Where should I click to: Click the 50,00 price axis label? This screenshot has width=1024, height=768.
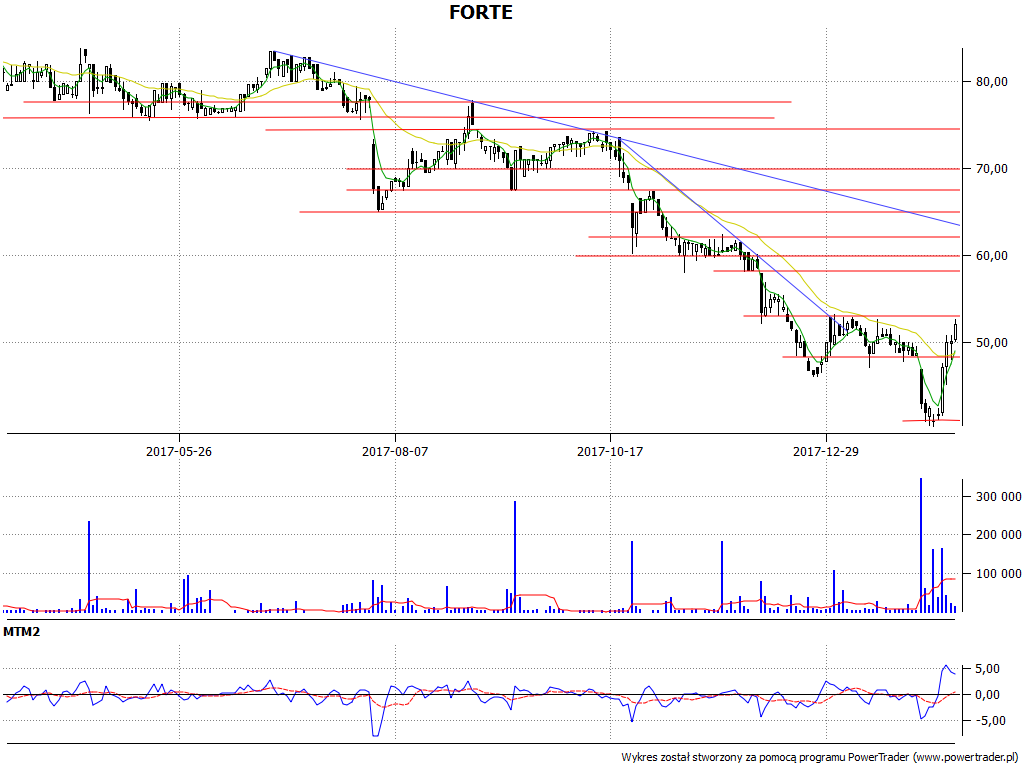[x=991, y=342]
